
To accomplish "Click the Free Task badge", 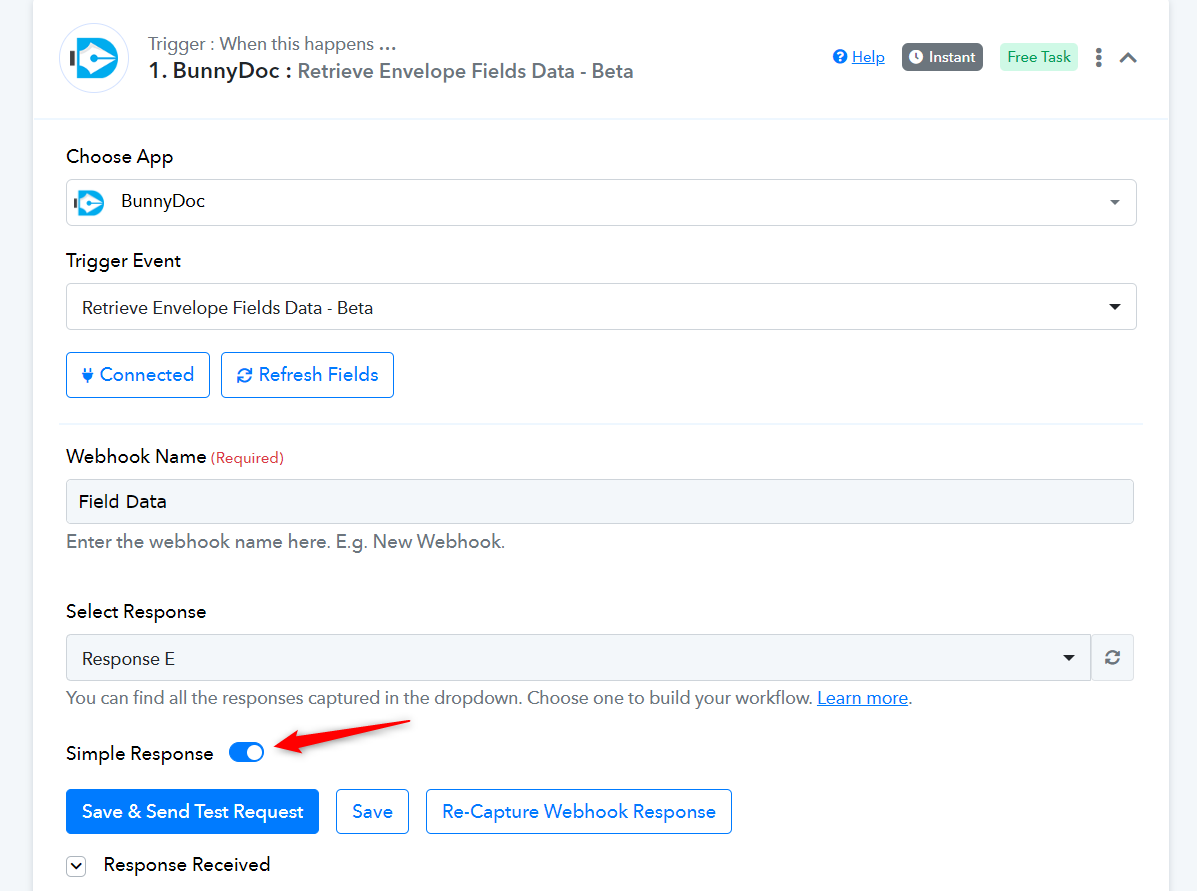I will pyautogui.click(x=1038, y=57).
